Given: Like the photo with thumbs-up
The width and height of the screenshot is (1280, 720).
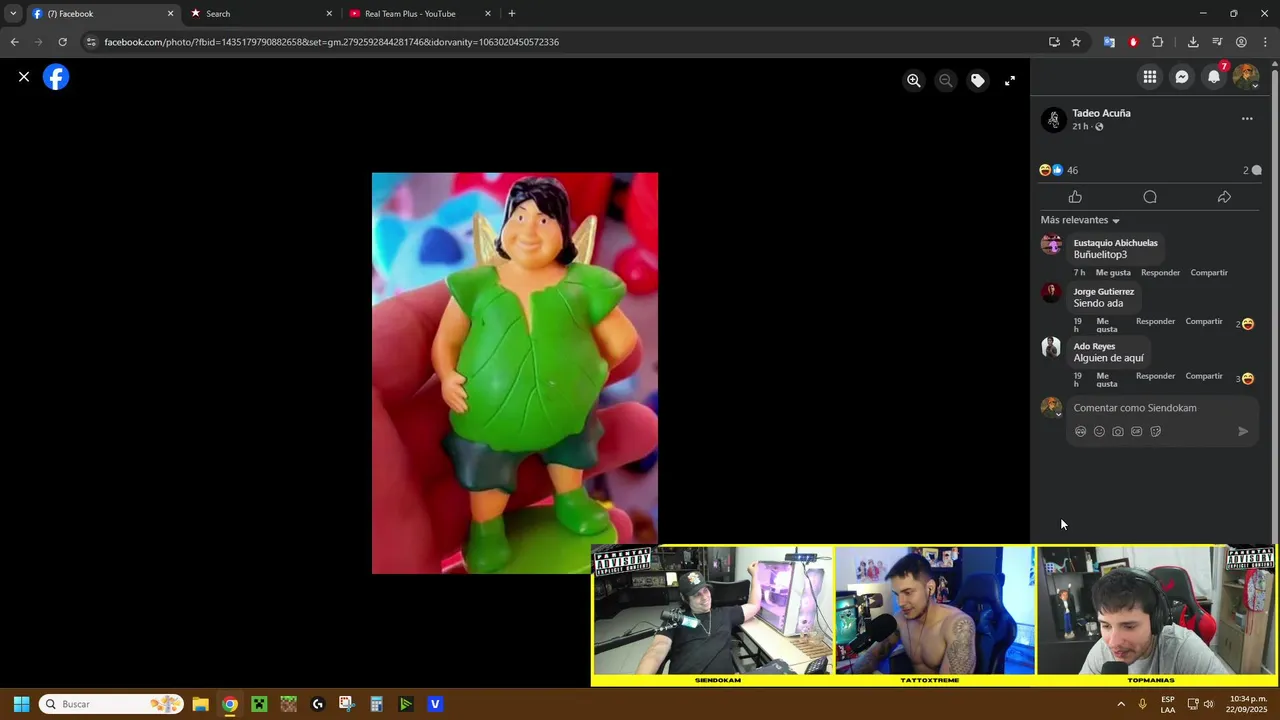Looking at the screenshot, I should click(x=1075, y=197).
